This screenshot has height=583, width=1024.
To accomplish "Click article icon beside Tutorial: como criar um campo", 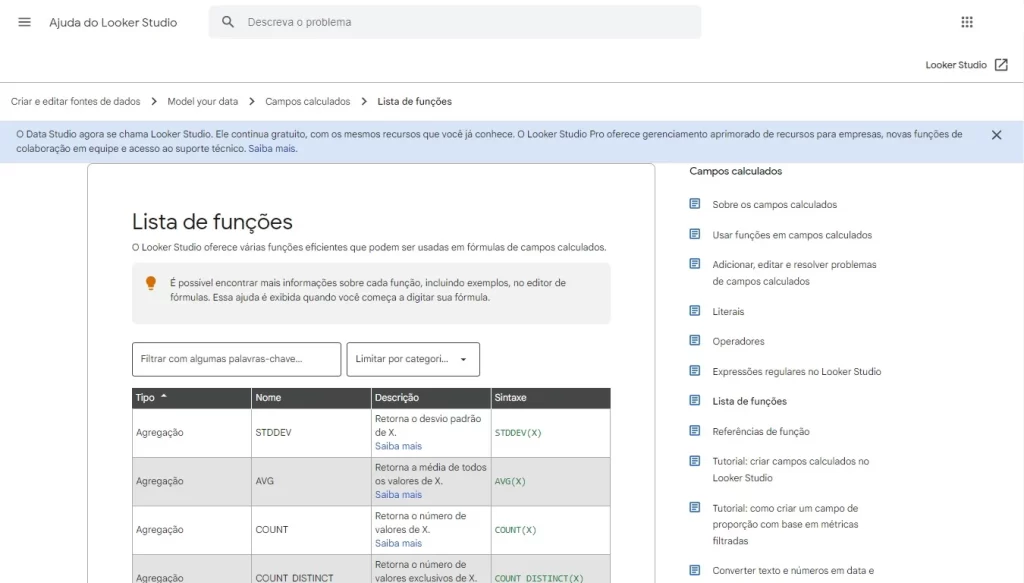I will pyautogui.click(x=695, y=507).
